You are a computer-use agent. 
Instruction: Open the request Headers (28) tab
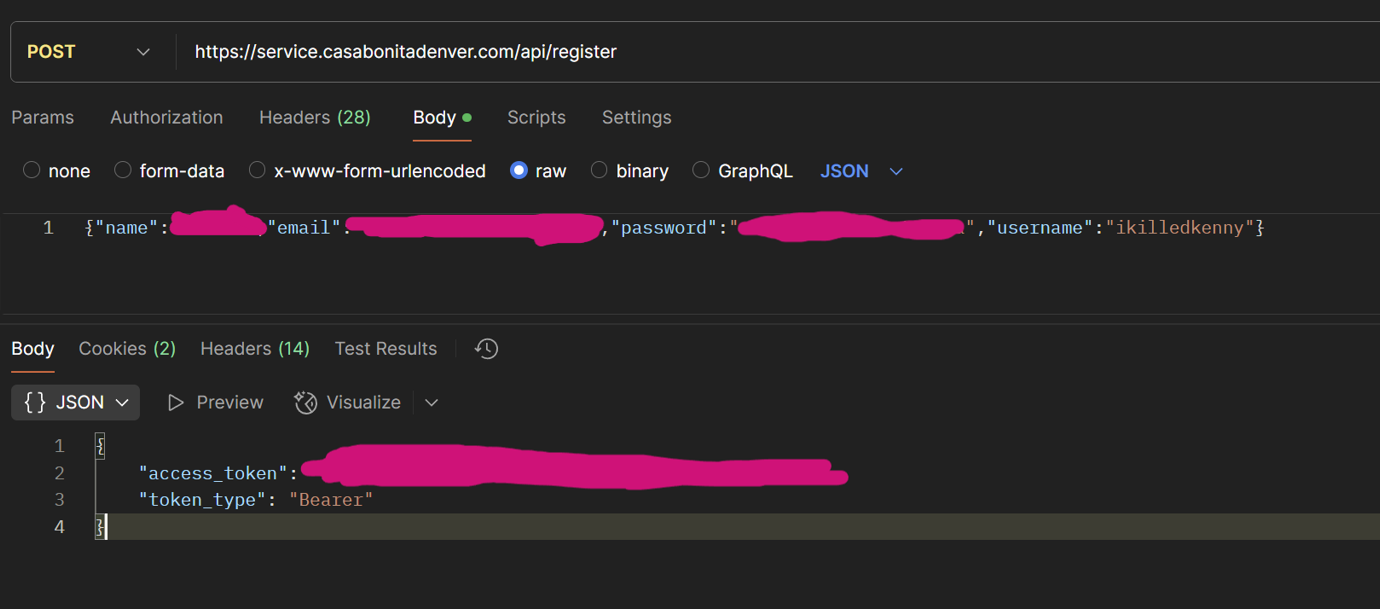pos(315,117)
